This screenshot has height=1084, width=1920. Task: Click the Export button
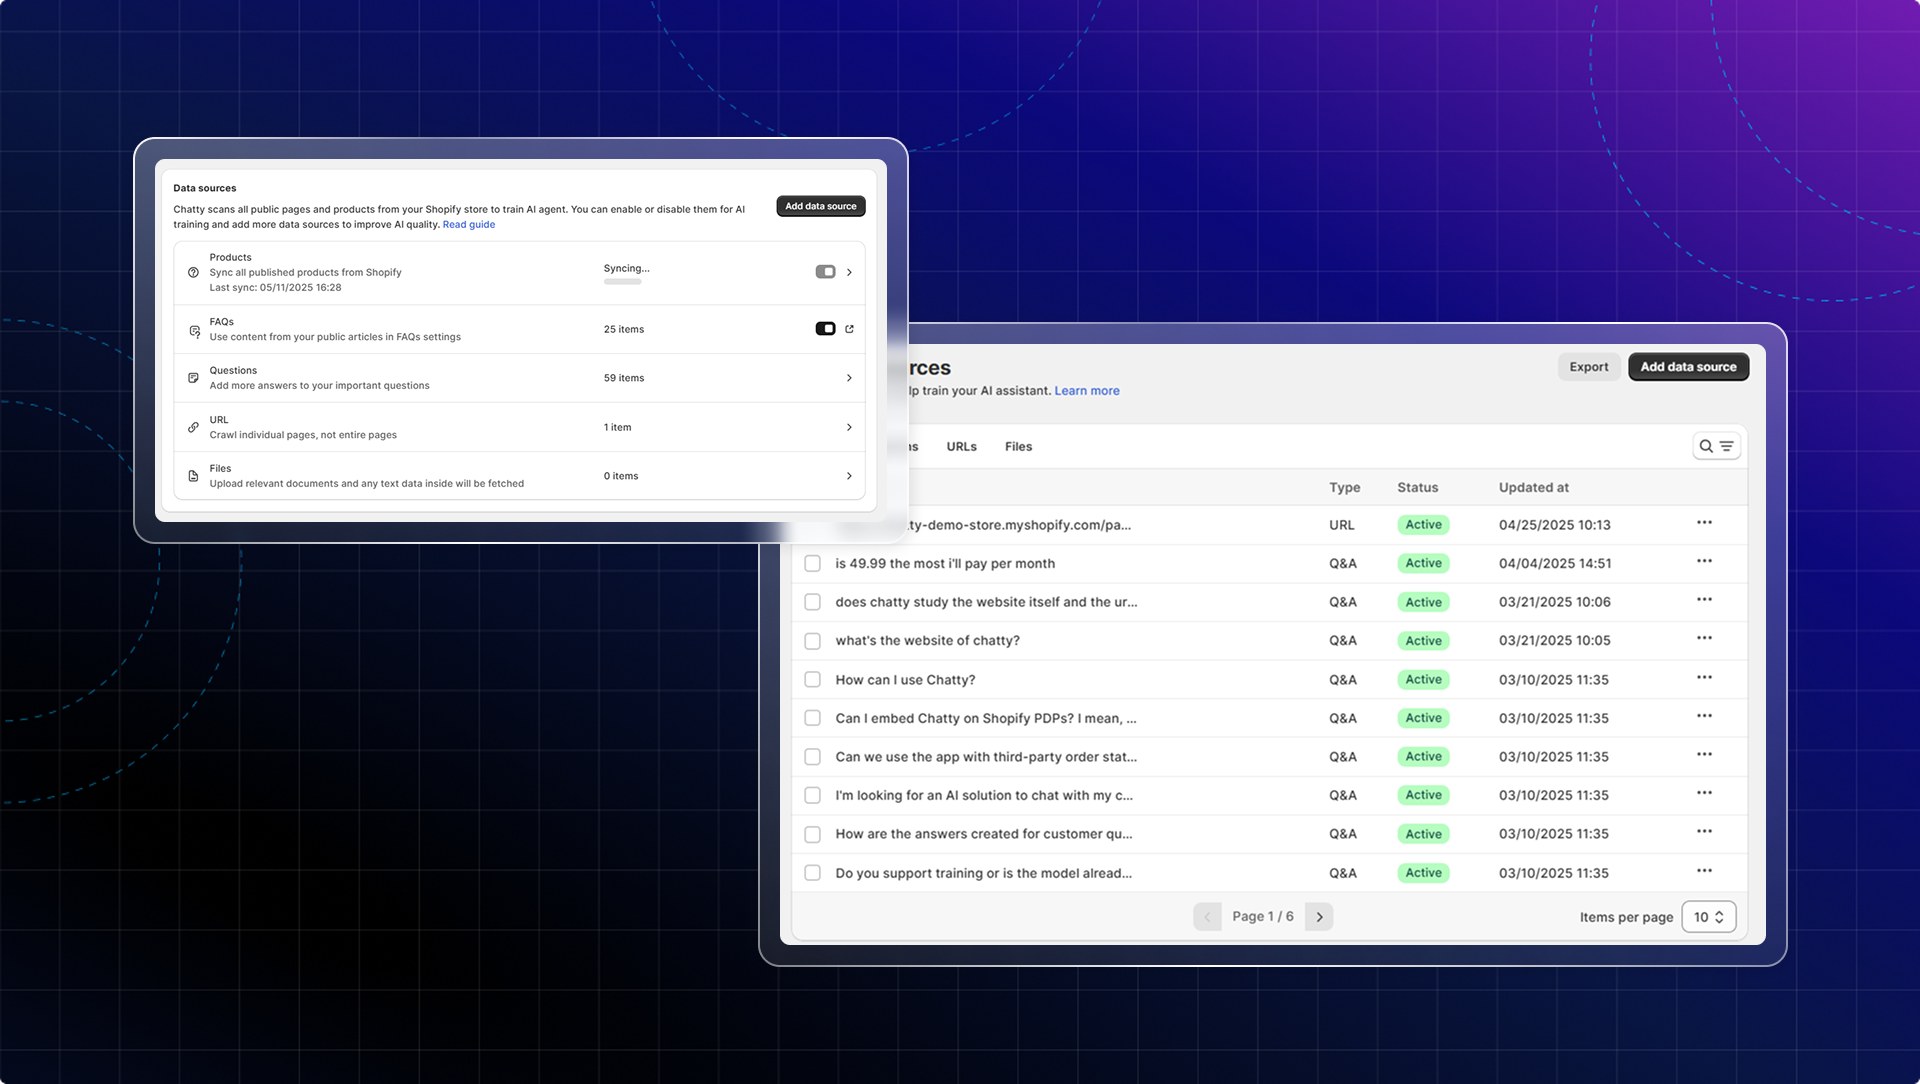pos(1588,367)
